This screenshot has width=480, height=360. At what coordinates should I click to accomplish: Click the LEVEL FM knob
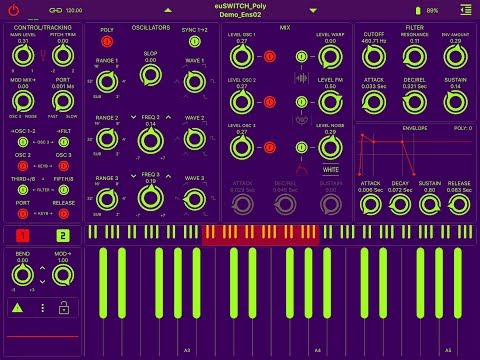point(330,102)
